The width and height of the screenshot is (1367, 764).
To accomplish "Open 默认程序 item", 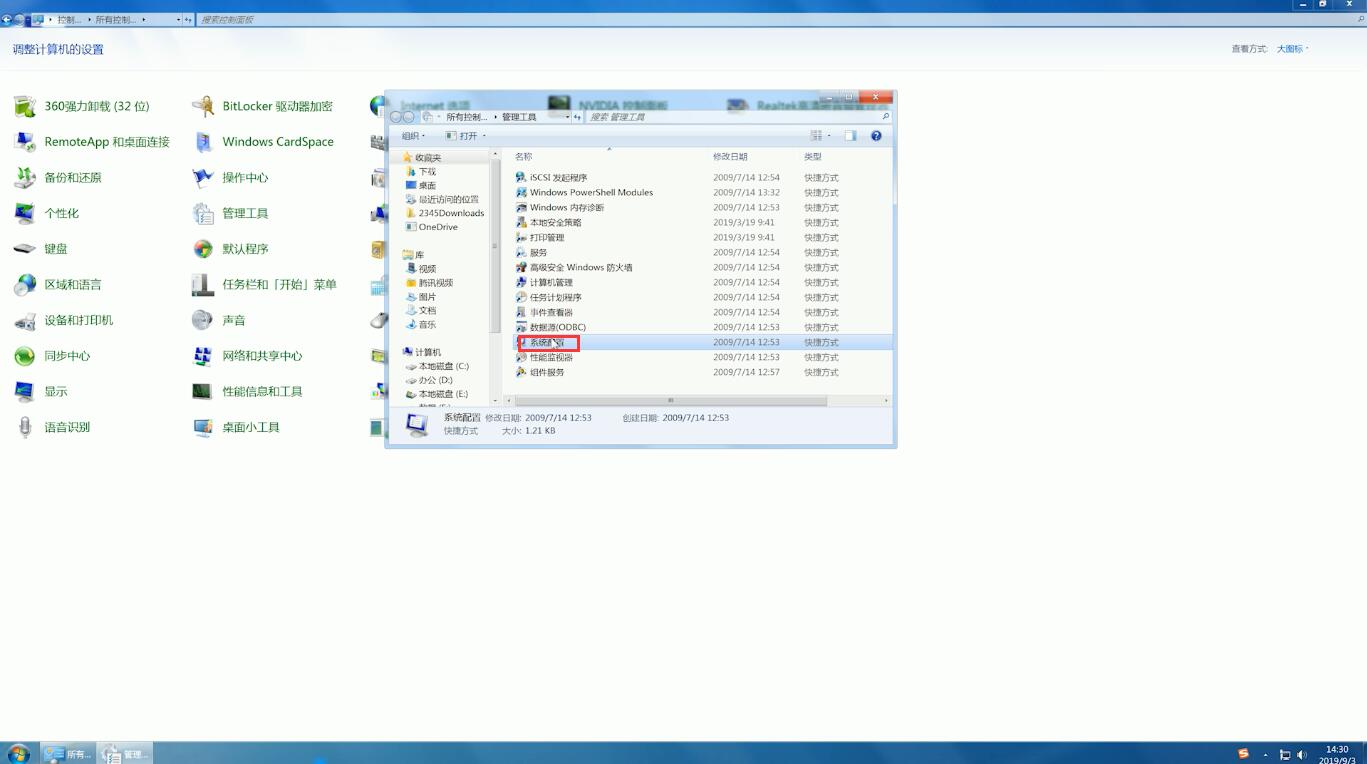I will [230, 249].
